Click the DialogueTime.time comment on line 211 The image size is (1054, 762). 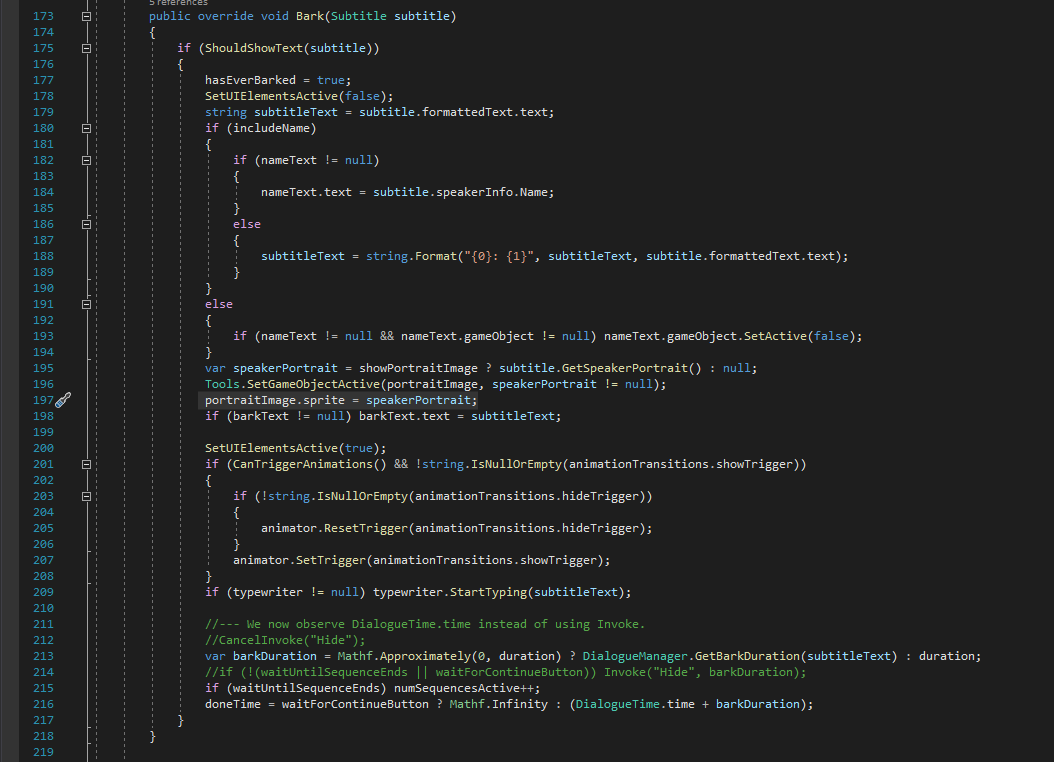(425, 624)
